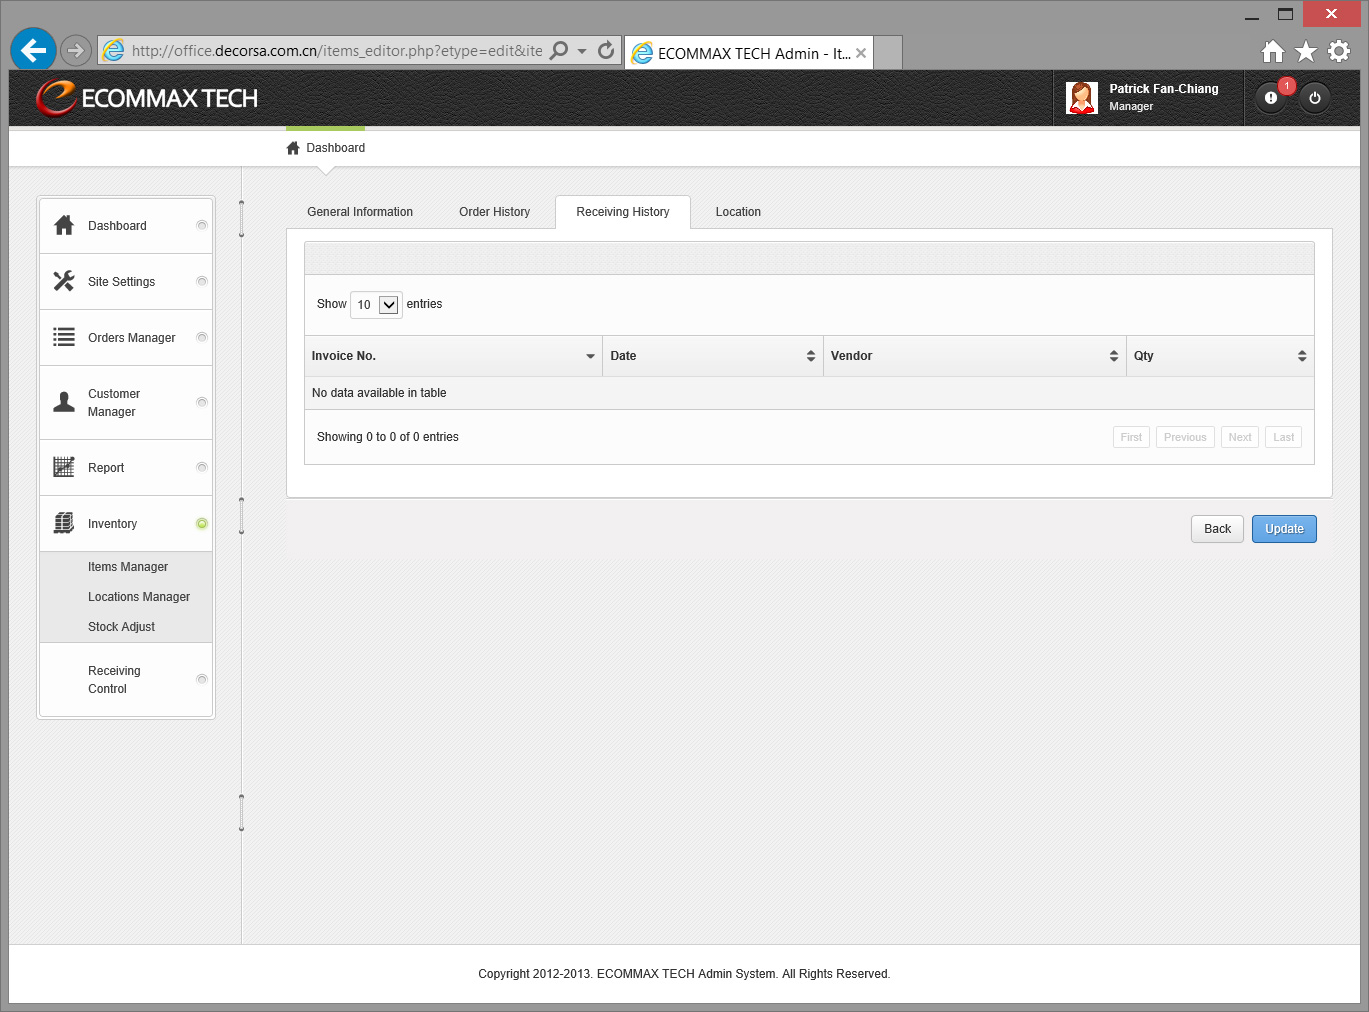This screenshot has height=1012, width=1369.
Task: Expand the Inventory sidebar menu
Action: coord(126,523)
